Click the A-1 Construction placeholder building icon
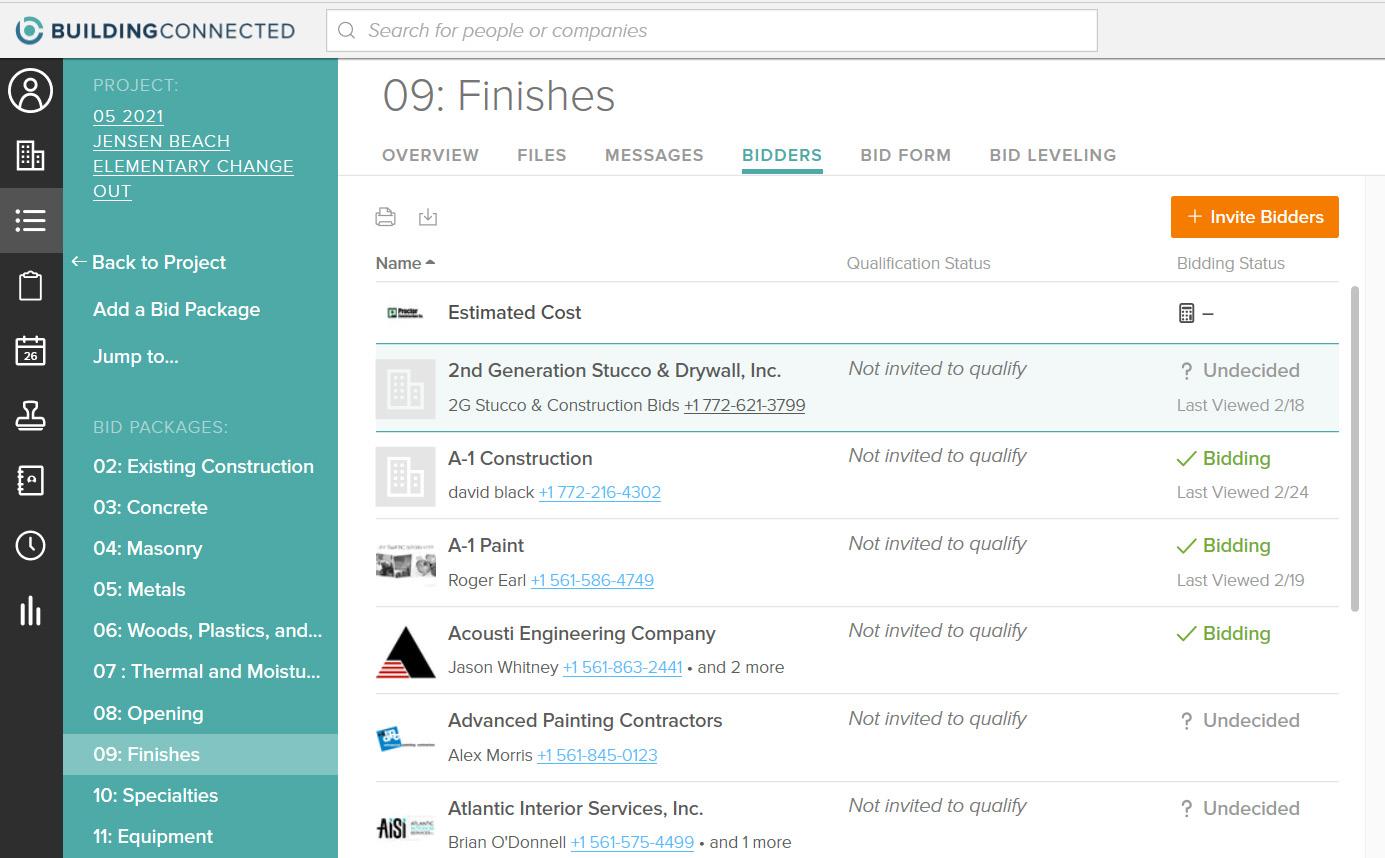The image size is (1385, 858). click(405, 476)
